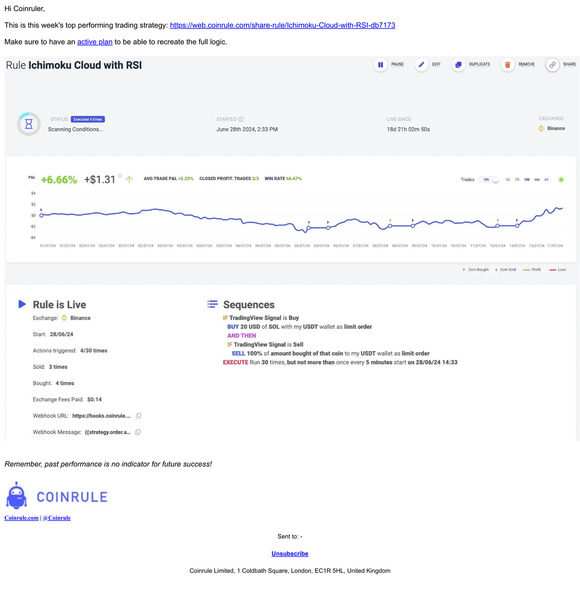Select the 7D chart range
The width and height of the screenshot is (580, 601).
(517, 179)
